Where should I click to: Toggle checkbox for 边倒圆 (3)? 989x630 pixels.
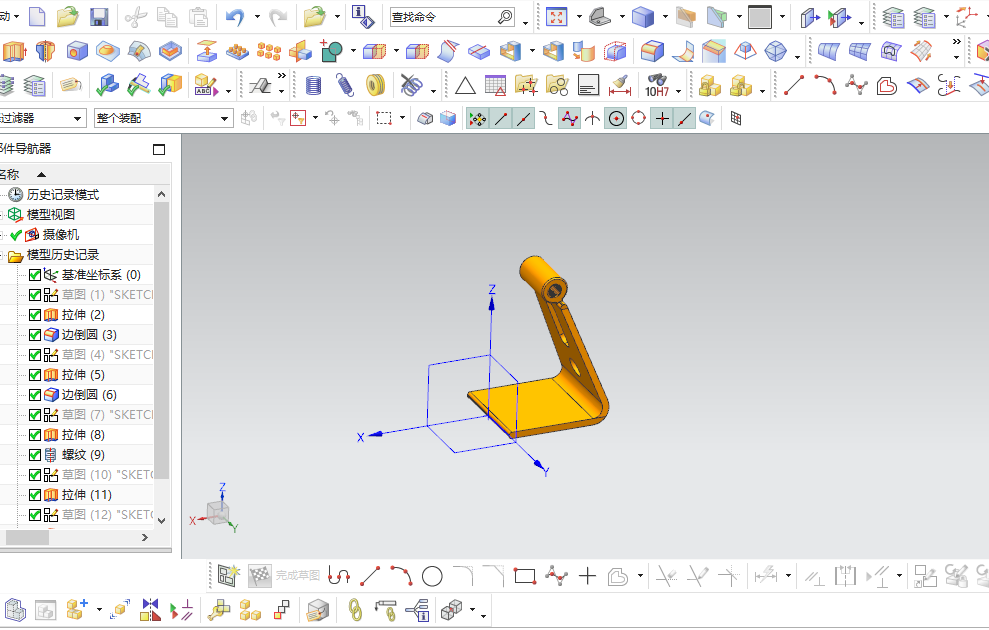(x=35, y=335)
